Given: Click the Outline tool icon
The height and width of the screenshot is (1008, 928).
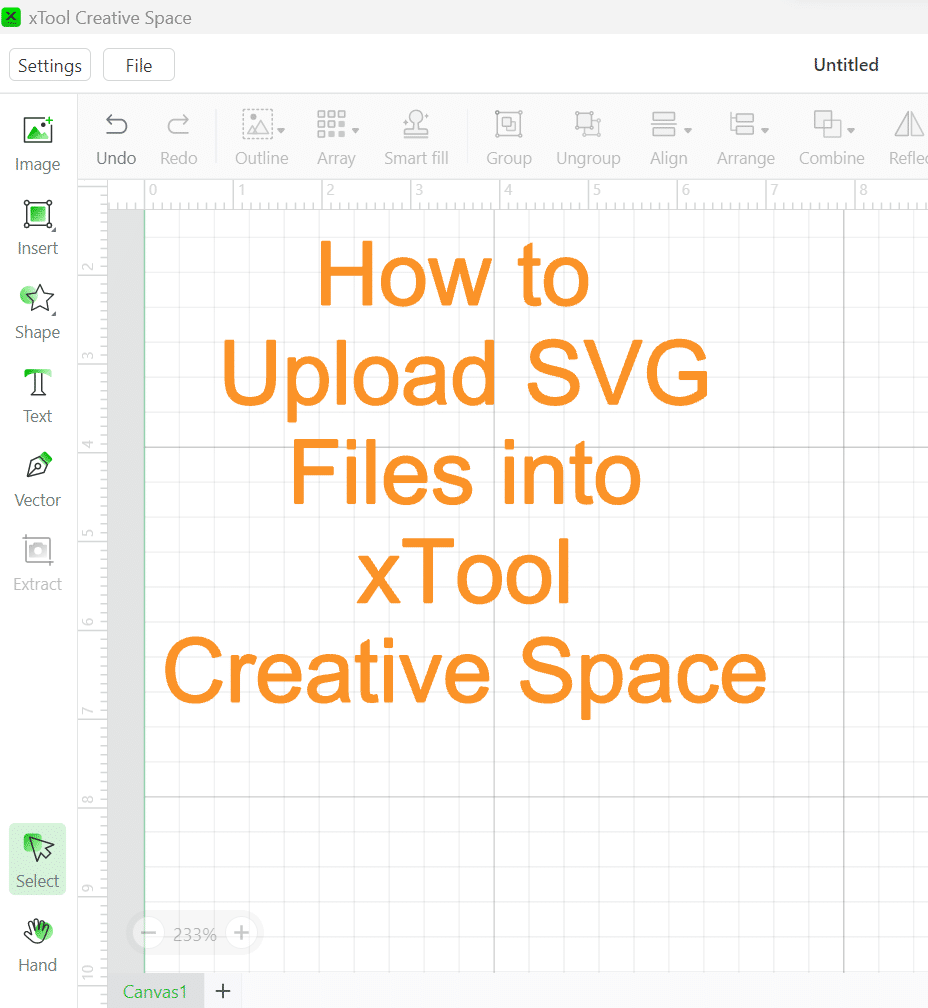Looking at the screenshot, I should coord(257,124).
